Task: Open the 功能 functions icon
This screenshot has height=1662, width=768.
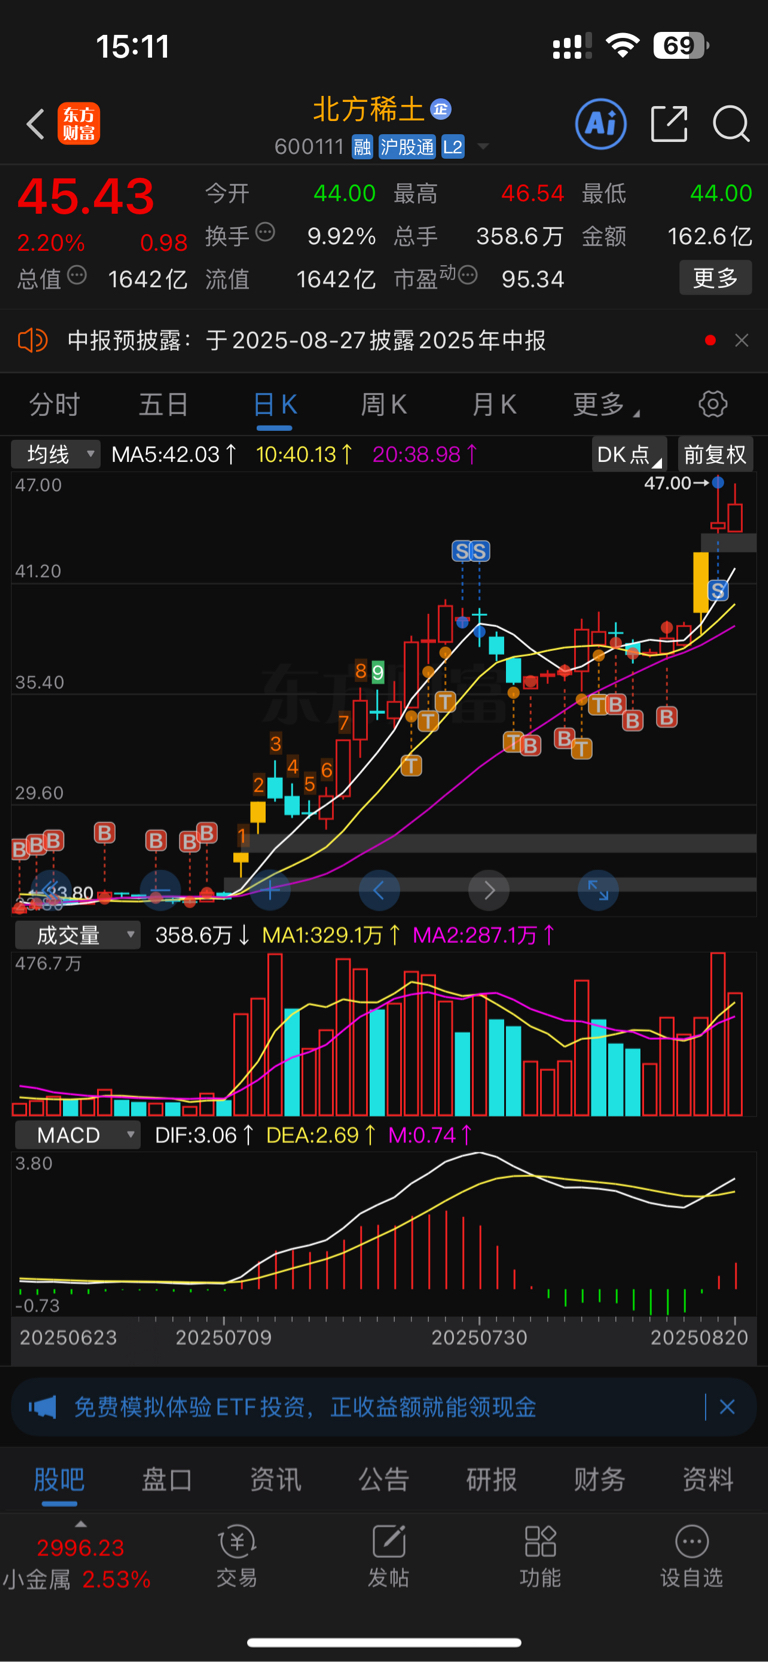Action: pos(540,1557)
